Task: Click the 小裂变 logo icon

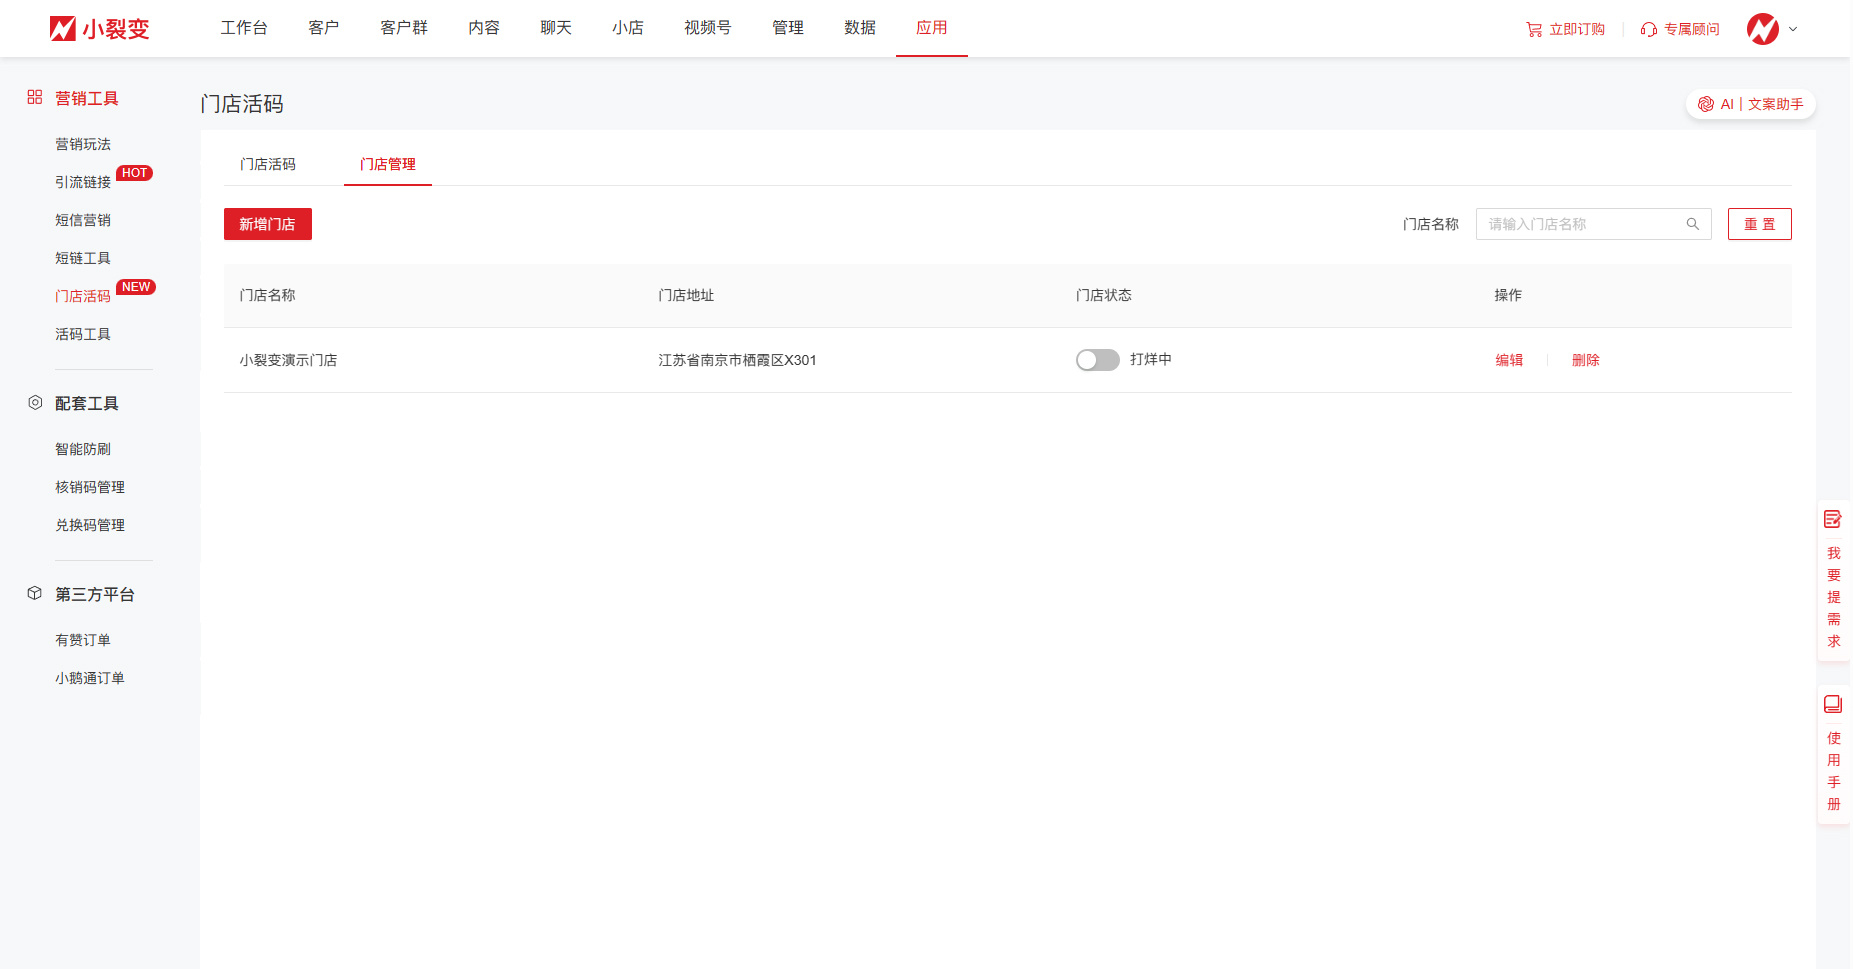Action: click(x=63, y=29)
